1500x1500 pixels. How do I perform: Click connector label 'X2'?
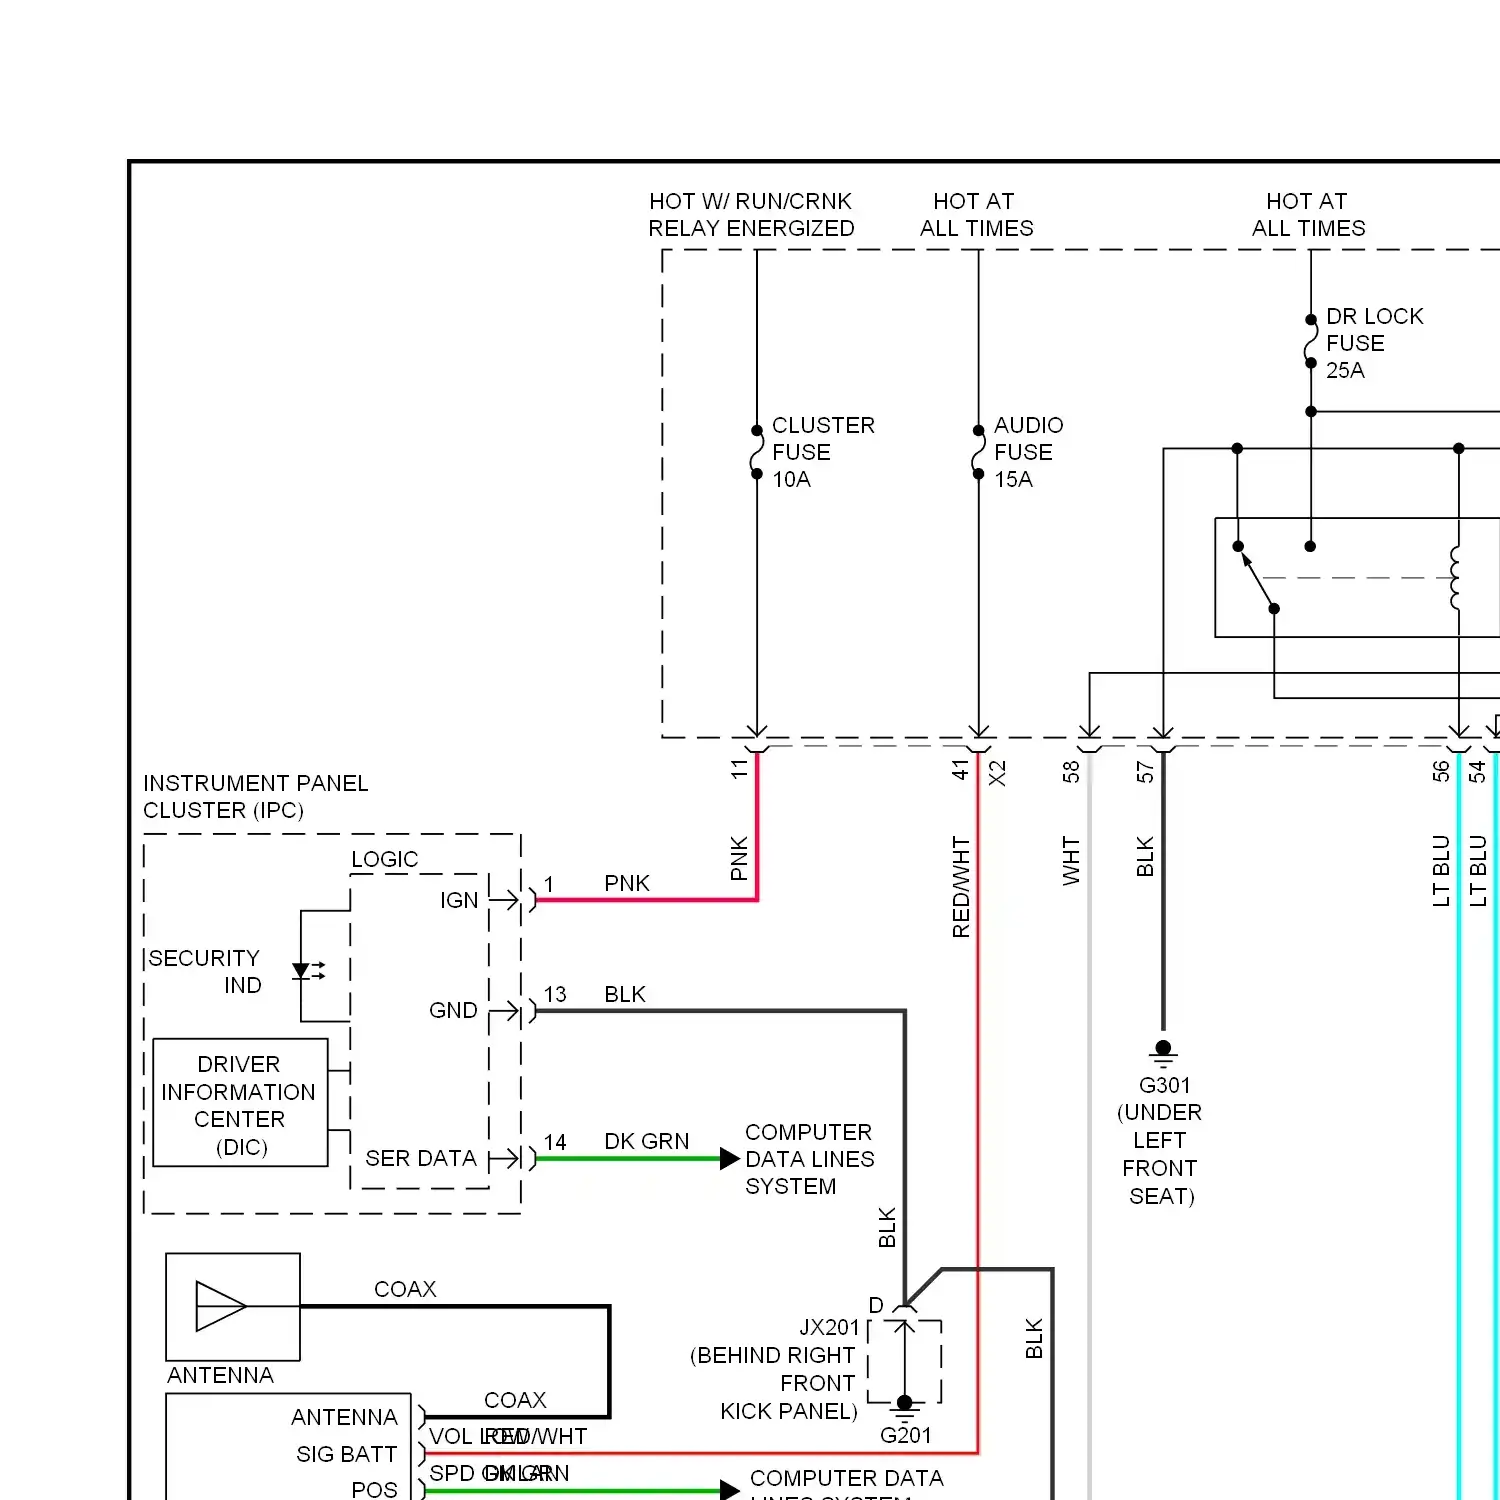coord(997,773)
